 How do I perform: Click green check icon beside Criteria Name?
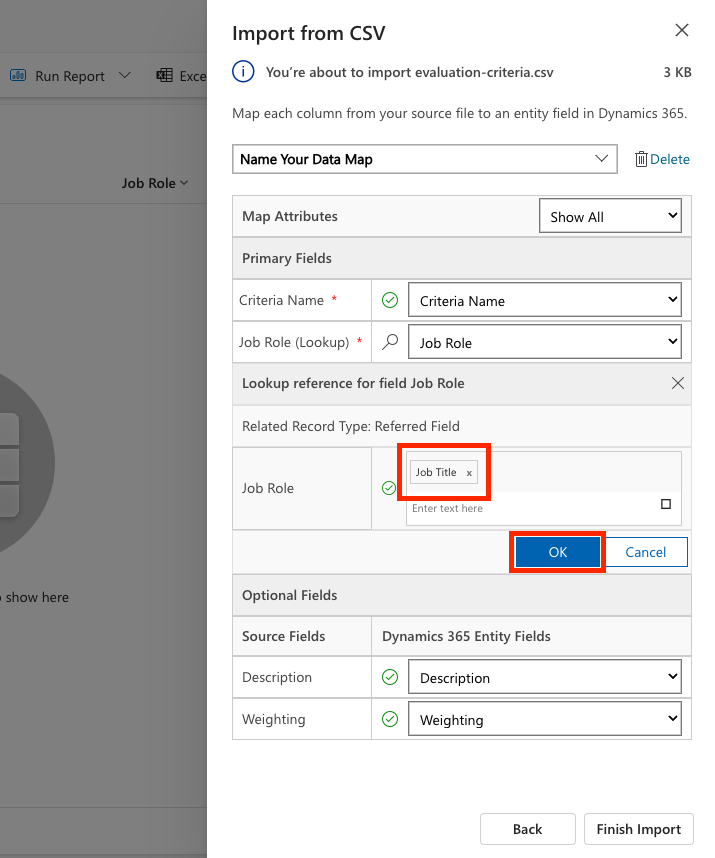point(390,300)
